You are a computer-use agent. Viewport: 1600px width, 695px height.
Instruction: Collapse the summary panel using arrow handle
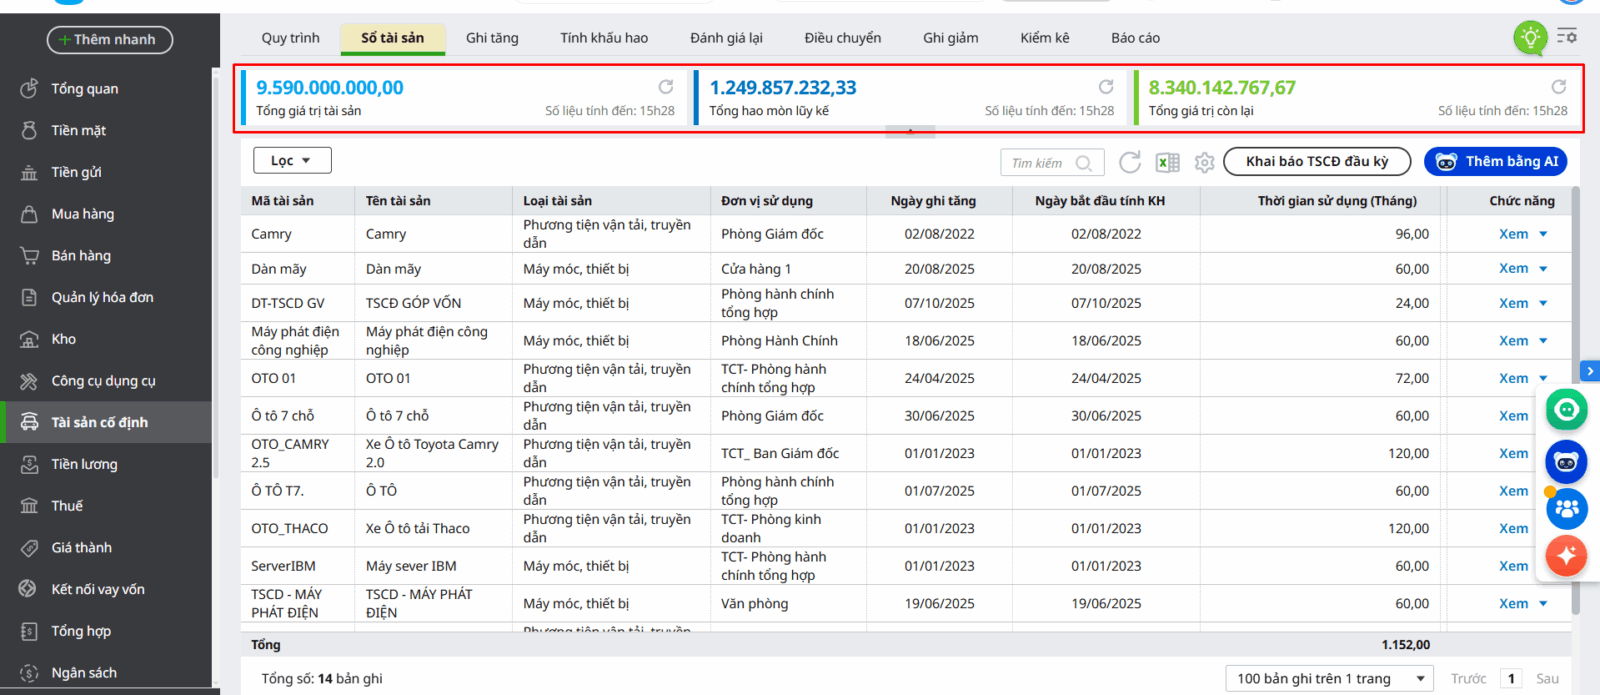click(910, 131)
